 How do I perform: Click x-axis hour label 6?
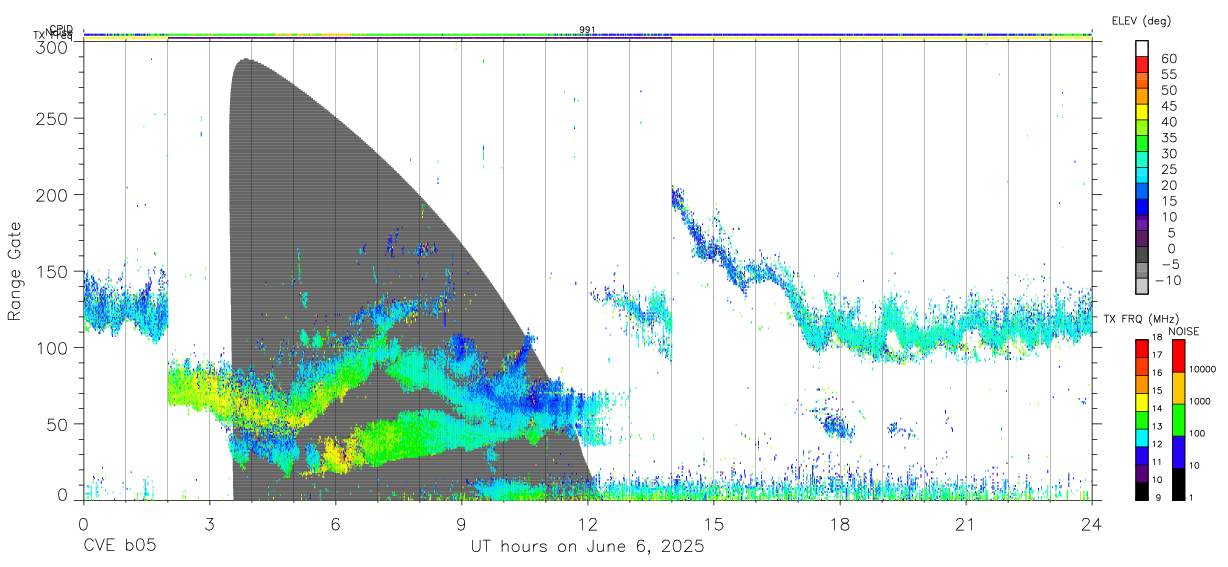335,525
